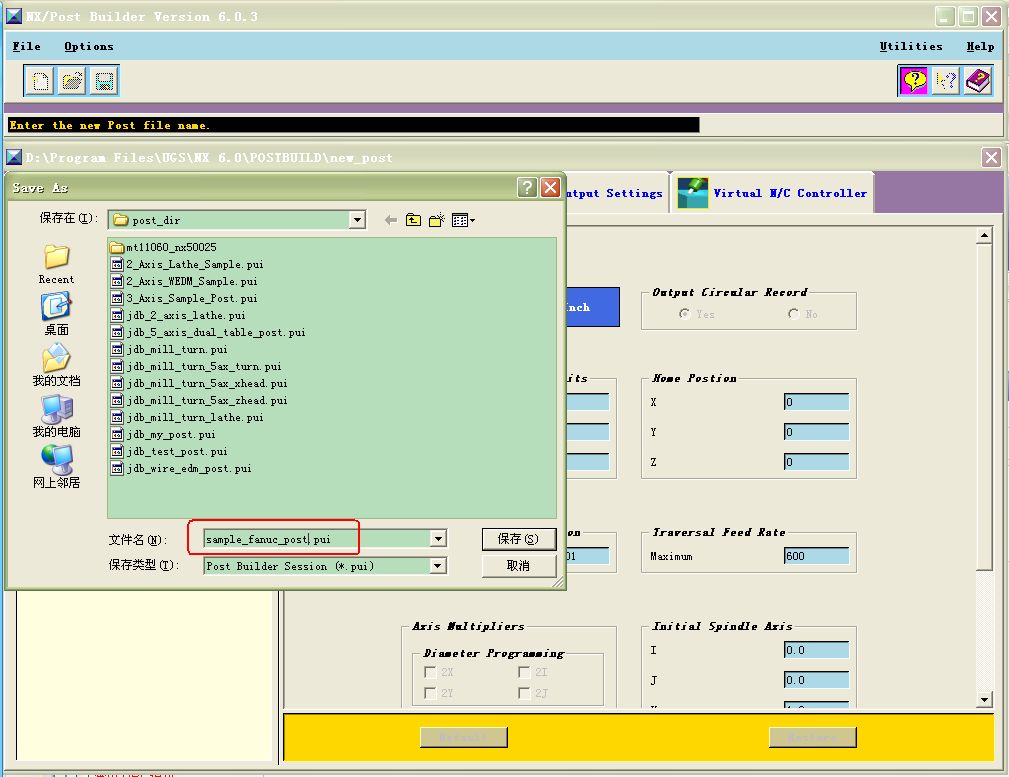This screenshot has height=777, width=1009.
Task: Select jdb_test_post.pui file
Action: pyautogui.click(x=169, y=452)
